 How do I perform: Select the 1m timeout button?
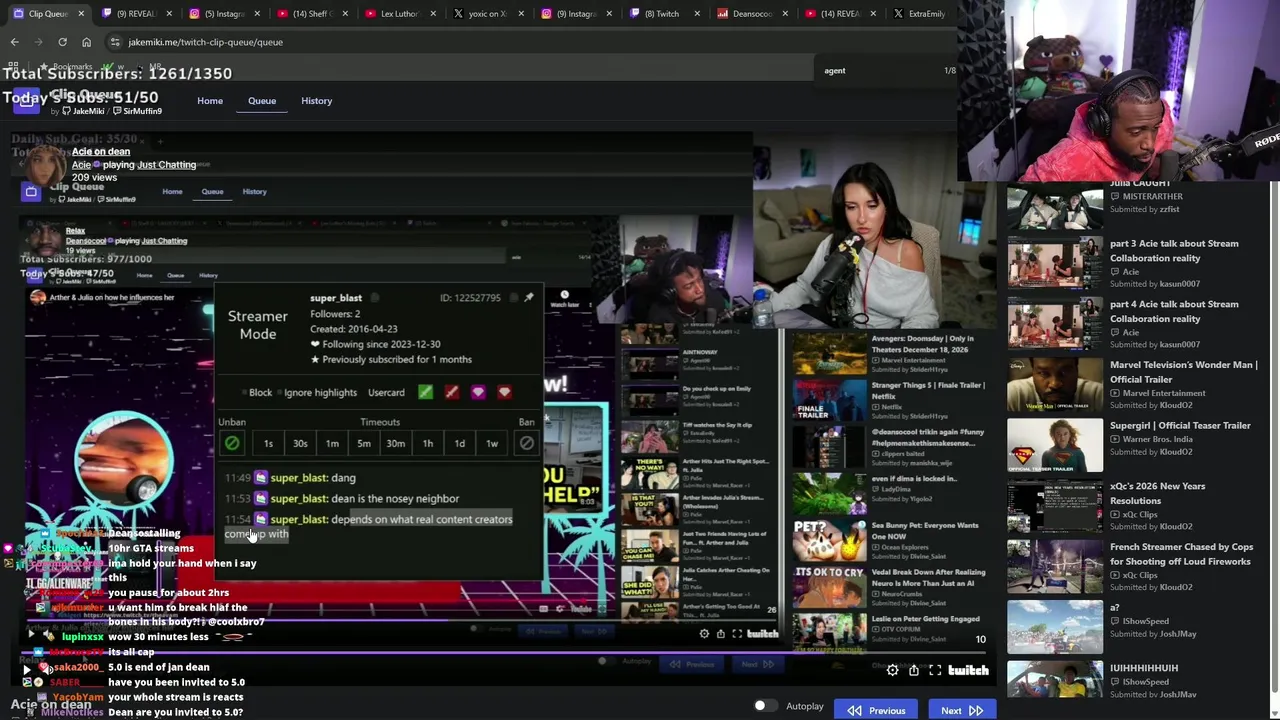pos(332,443)
